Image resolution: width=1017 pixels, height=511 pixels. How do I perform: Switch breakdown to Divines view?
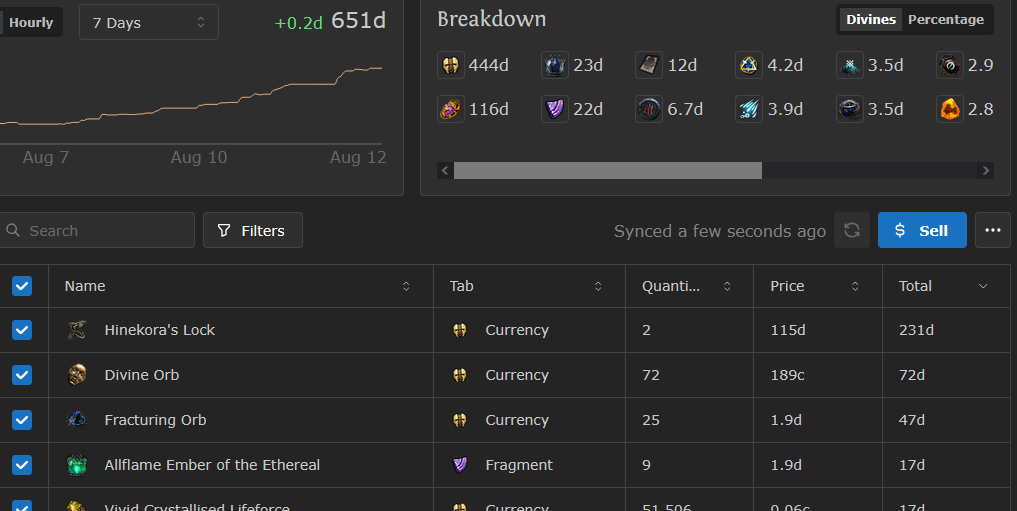(x=870, y=19)
